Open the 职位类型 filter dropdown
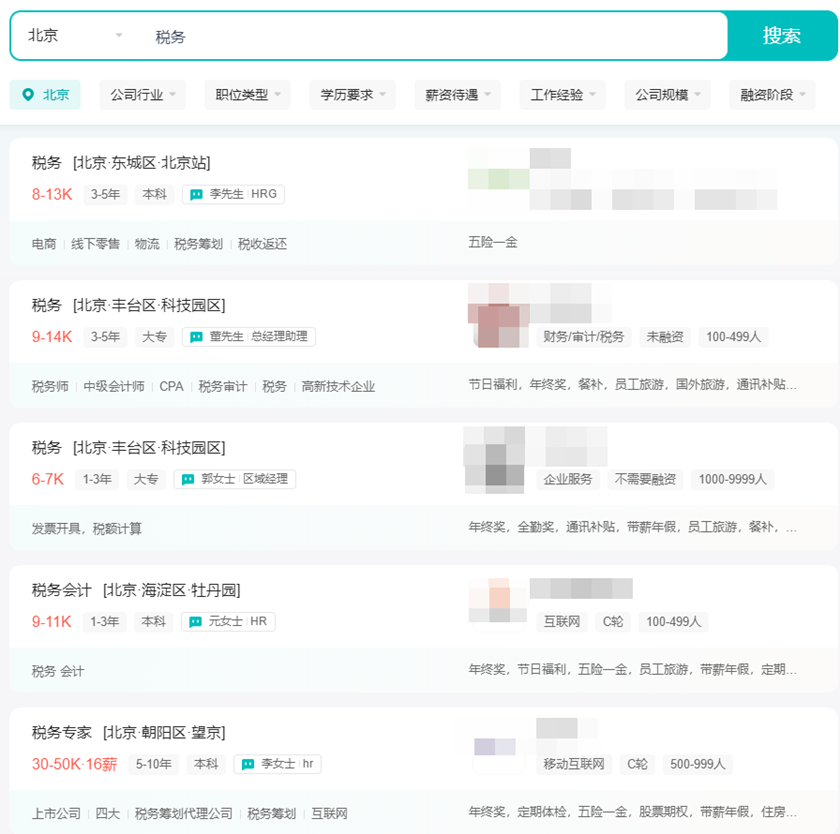This screenshot has width=840, height=834. (247, 94)
